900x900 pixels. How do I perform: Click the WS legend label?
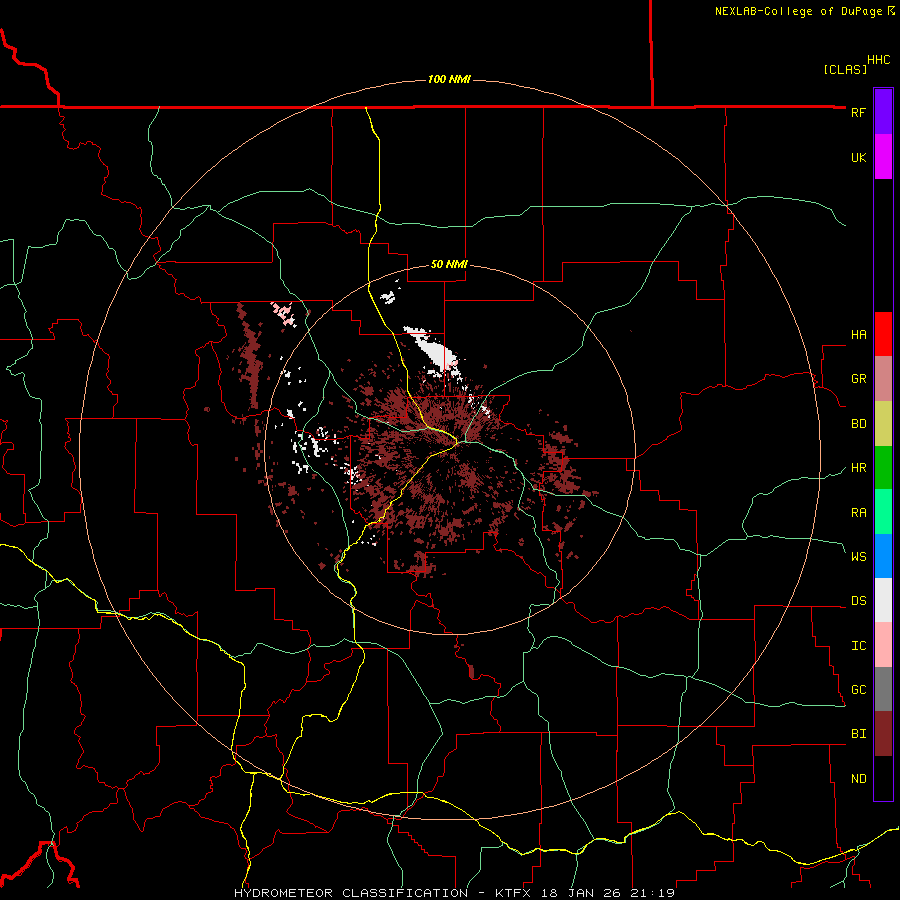(x=858, y=556)
